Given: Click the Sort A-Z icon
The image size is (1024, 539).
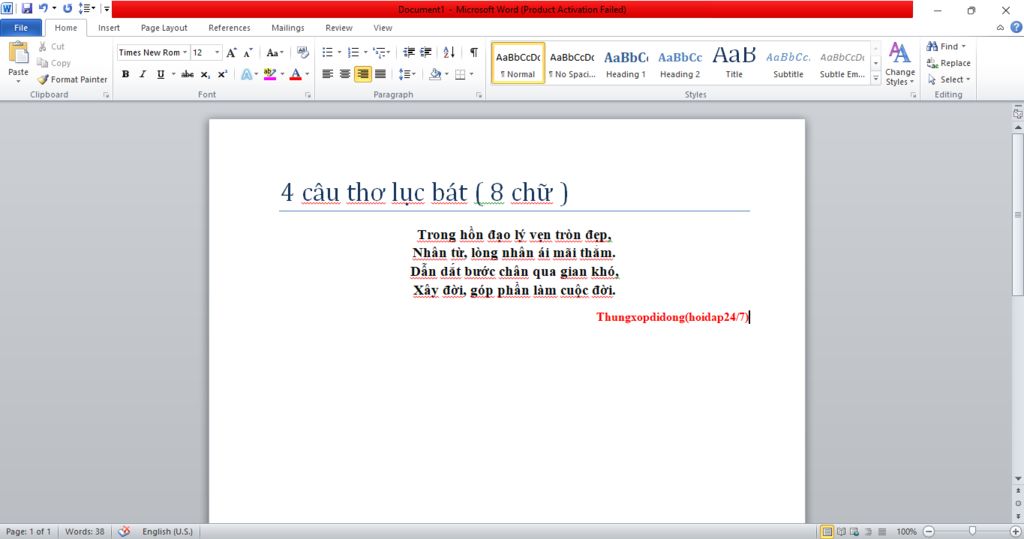Looking at the screenshot, I should coord(449,52).
